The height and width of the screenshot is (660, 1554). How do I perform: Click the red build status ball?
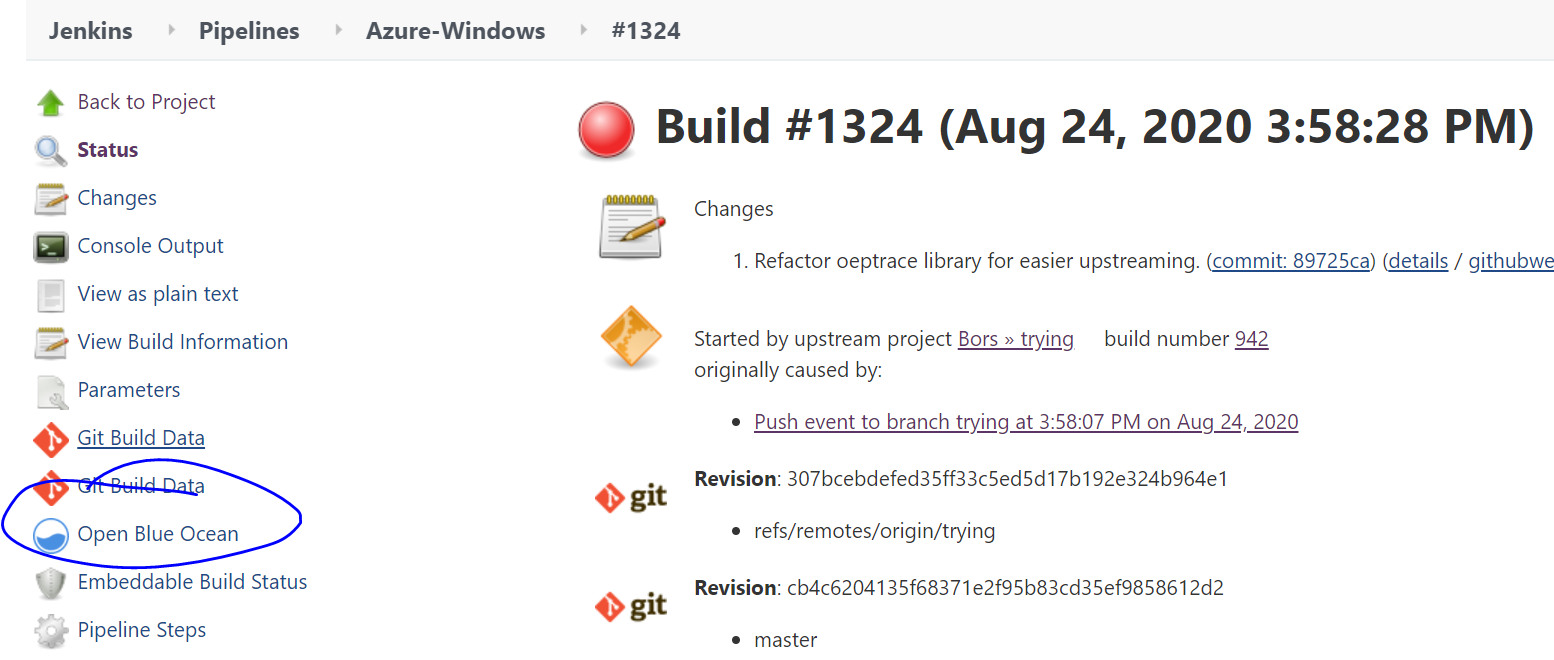coord(605,128)
